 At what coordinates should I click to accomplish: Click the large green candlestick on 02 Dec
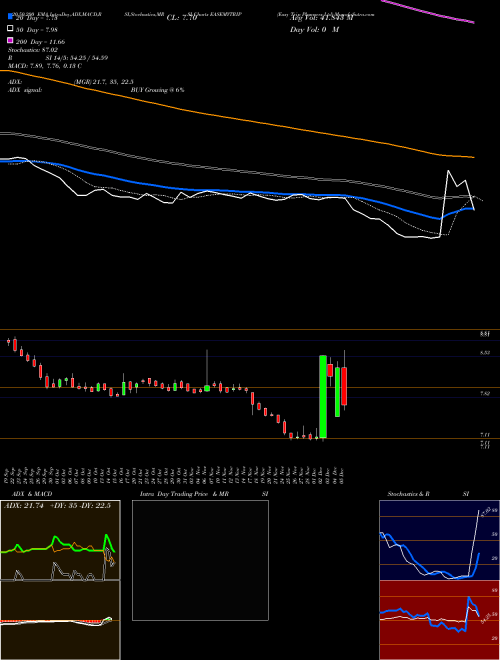pyautogui.click(x=323, y=397)
